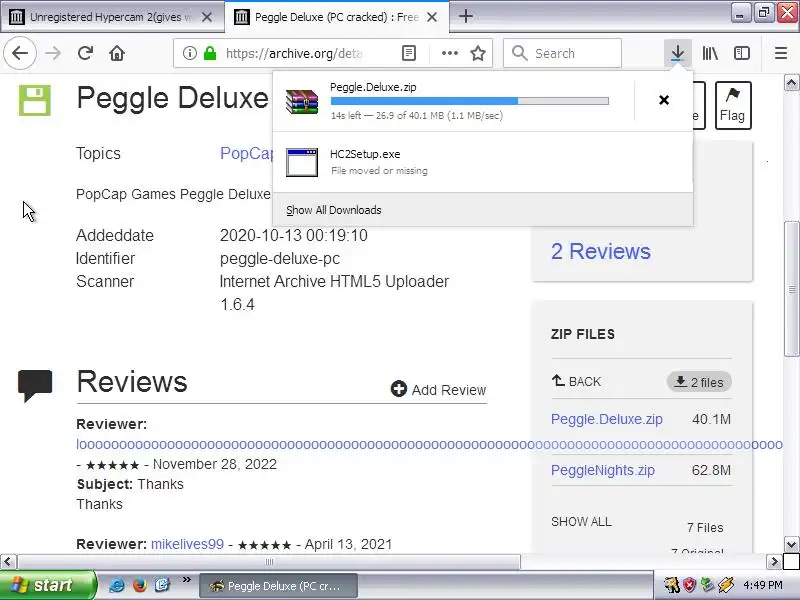The width and height of the screenshot is (800, 600).
Task: Click the third quick launch icon
Action: pyautogui.click(x=162, y=585)
